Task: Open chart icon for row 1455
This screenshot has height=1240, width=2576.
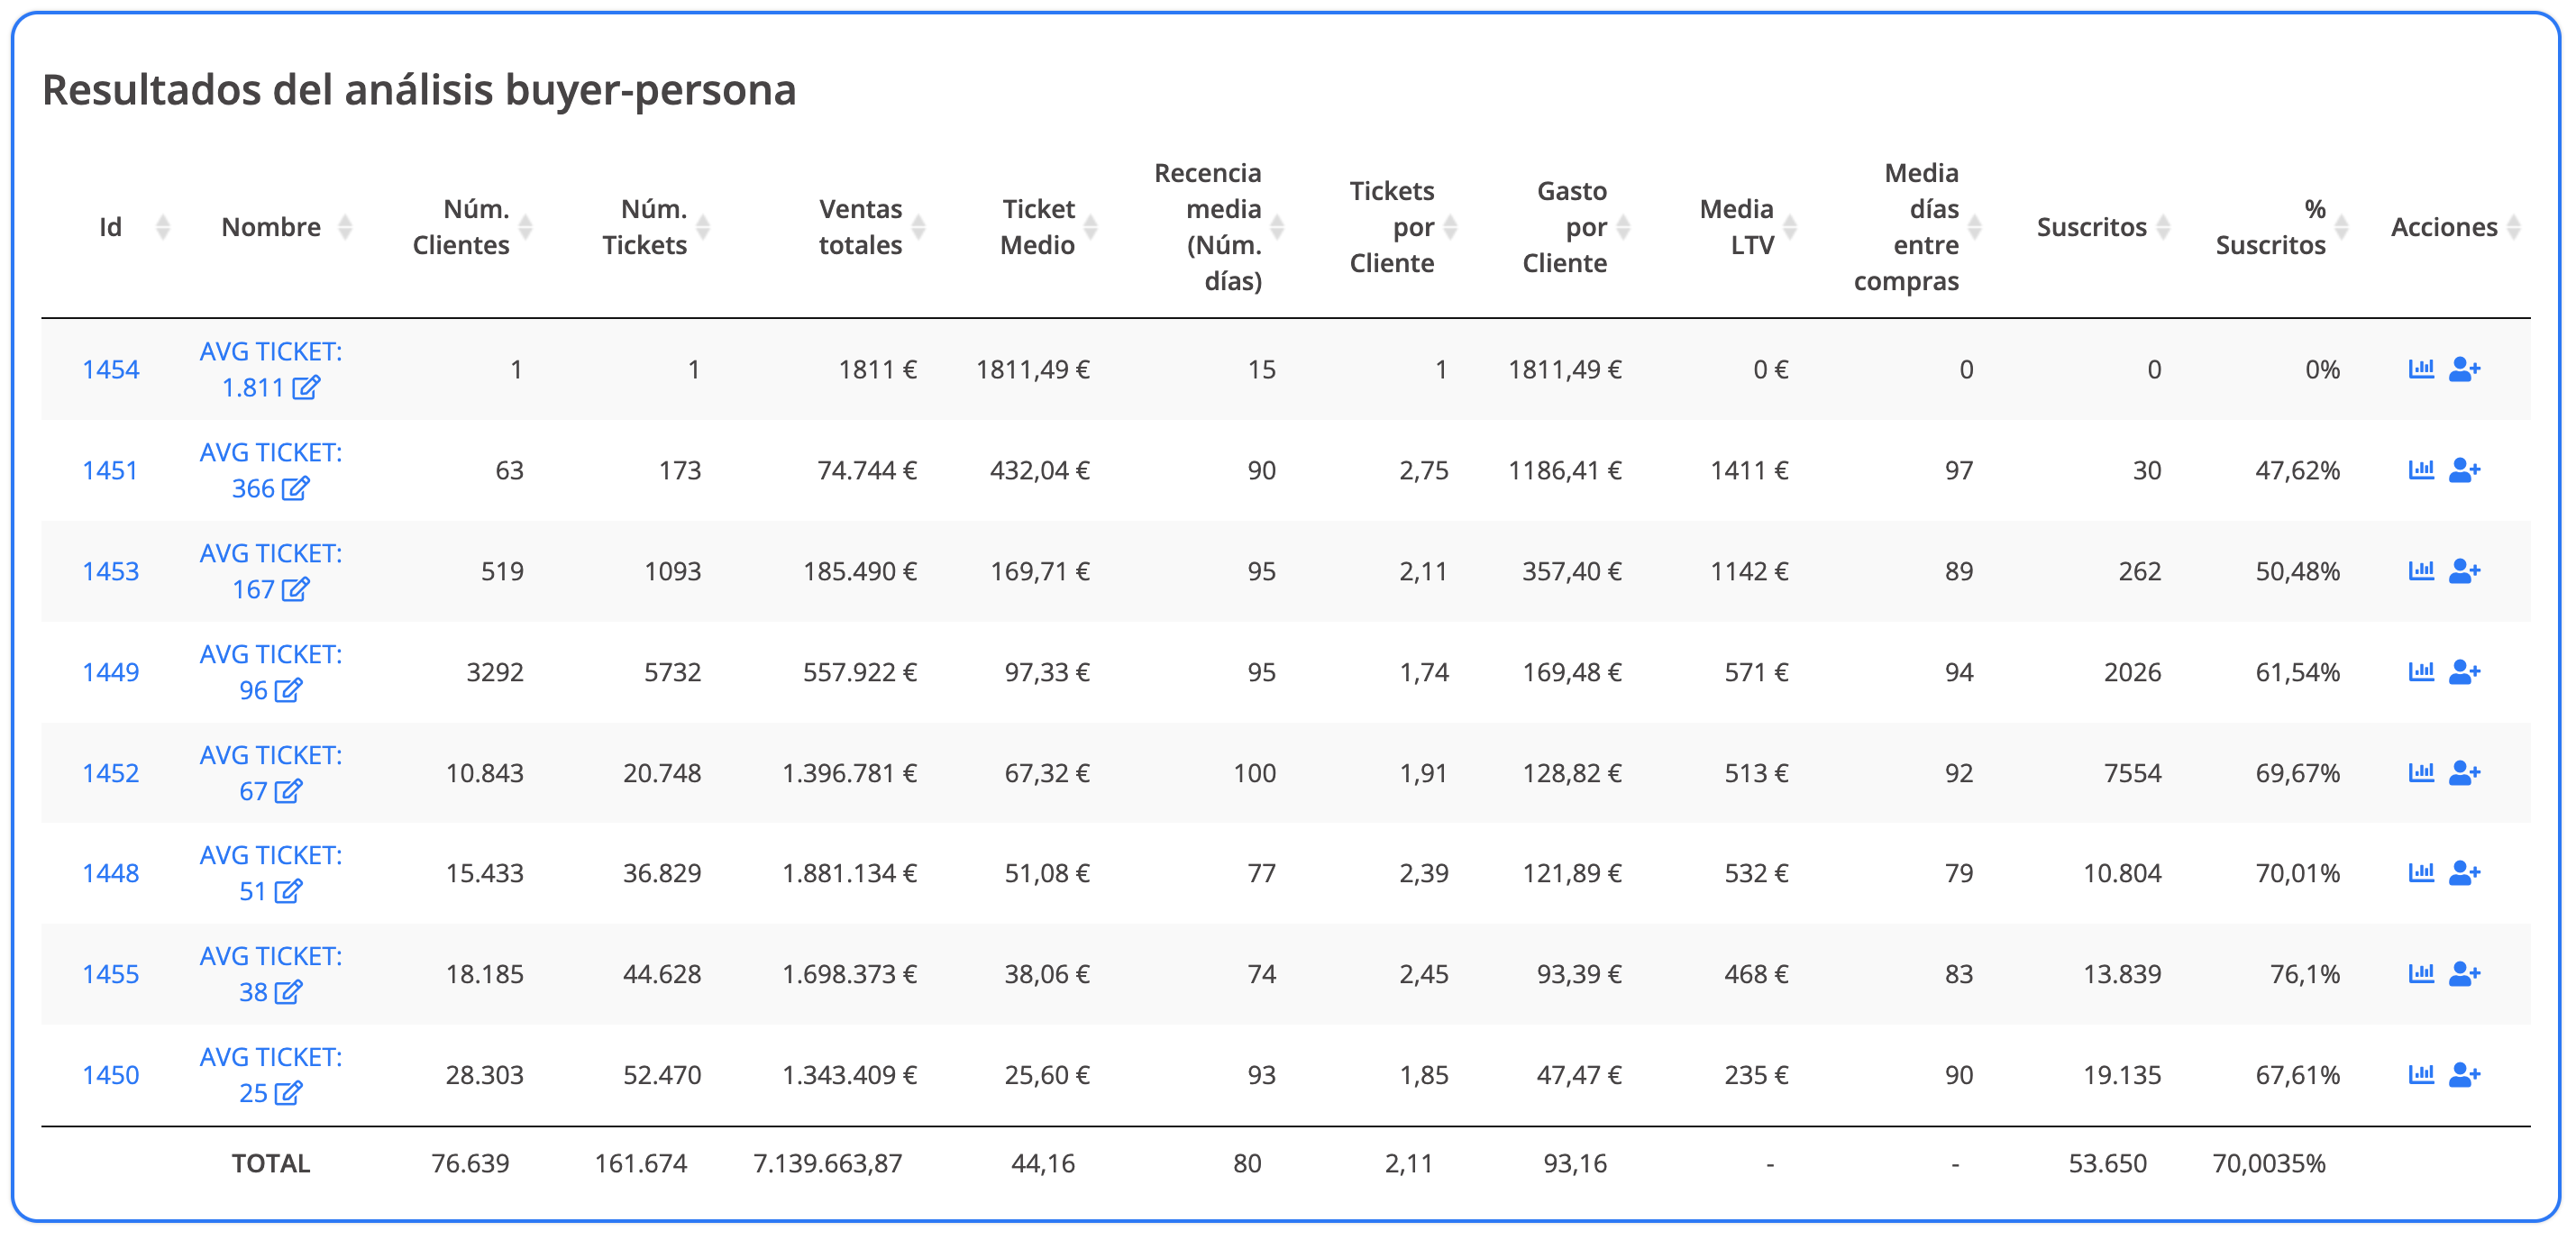Action: (x=2420, y=973)
